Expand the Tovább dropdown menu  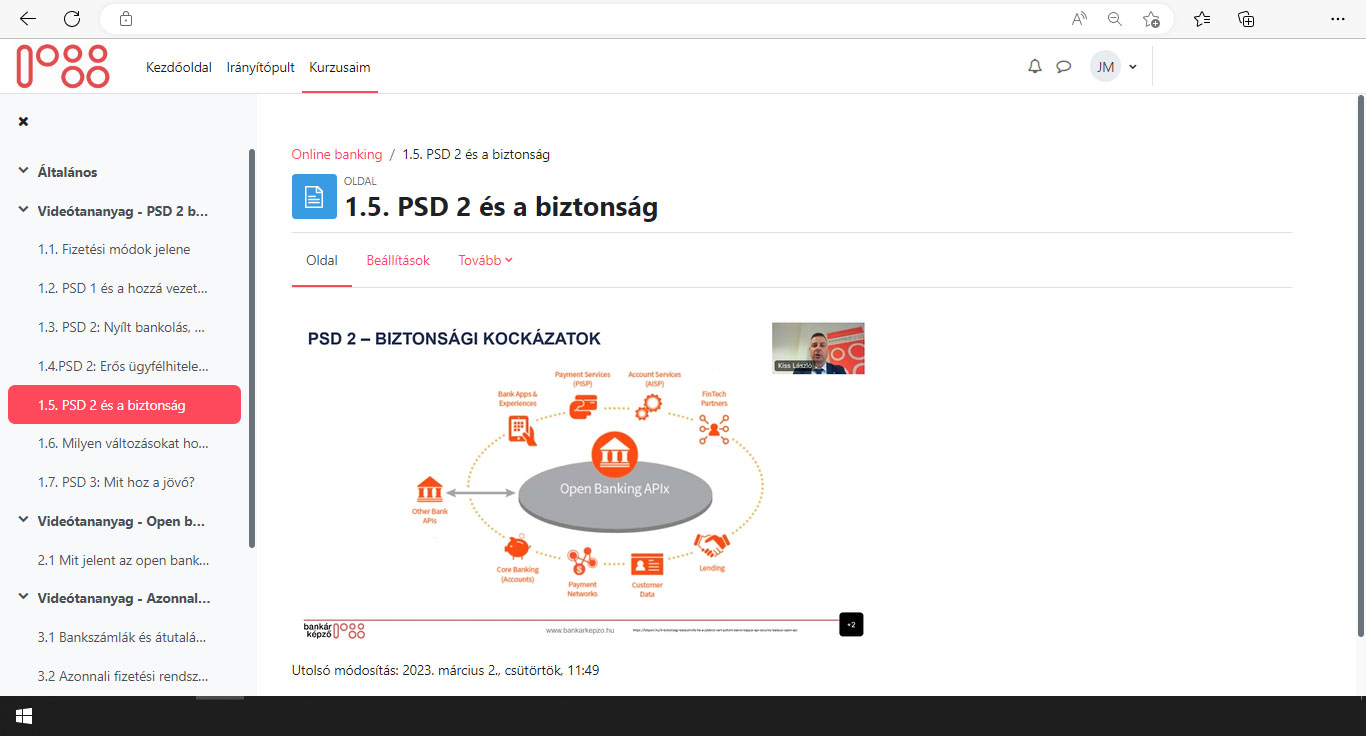pos(485,260)
